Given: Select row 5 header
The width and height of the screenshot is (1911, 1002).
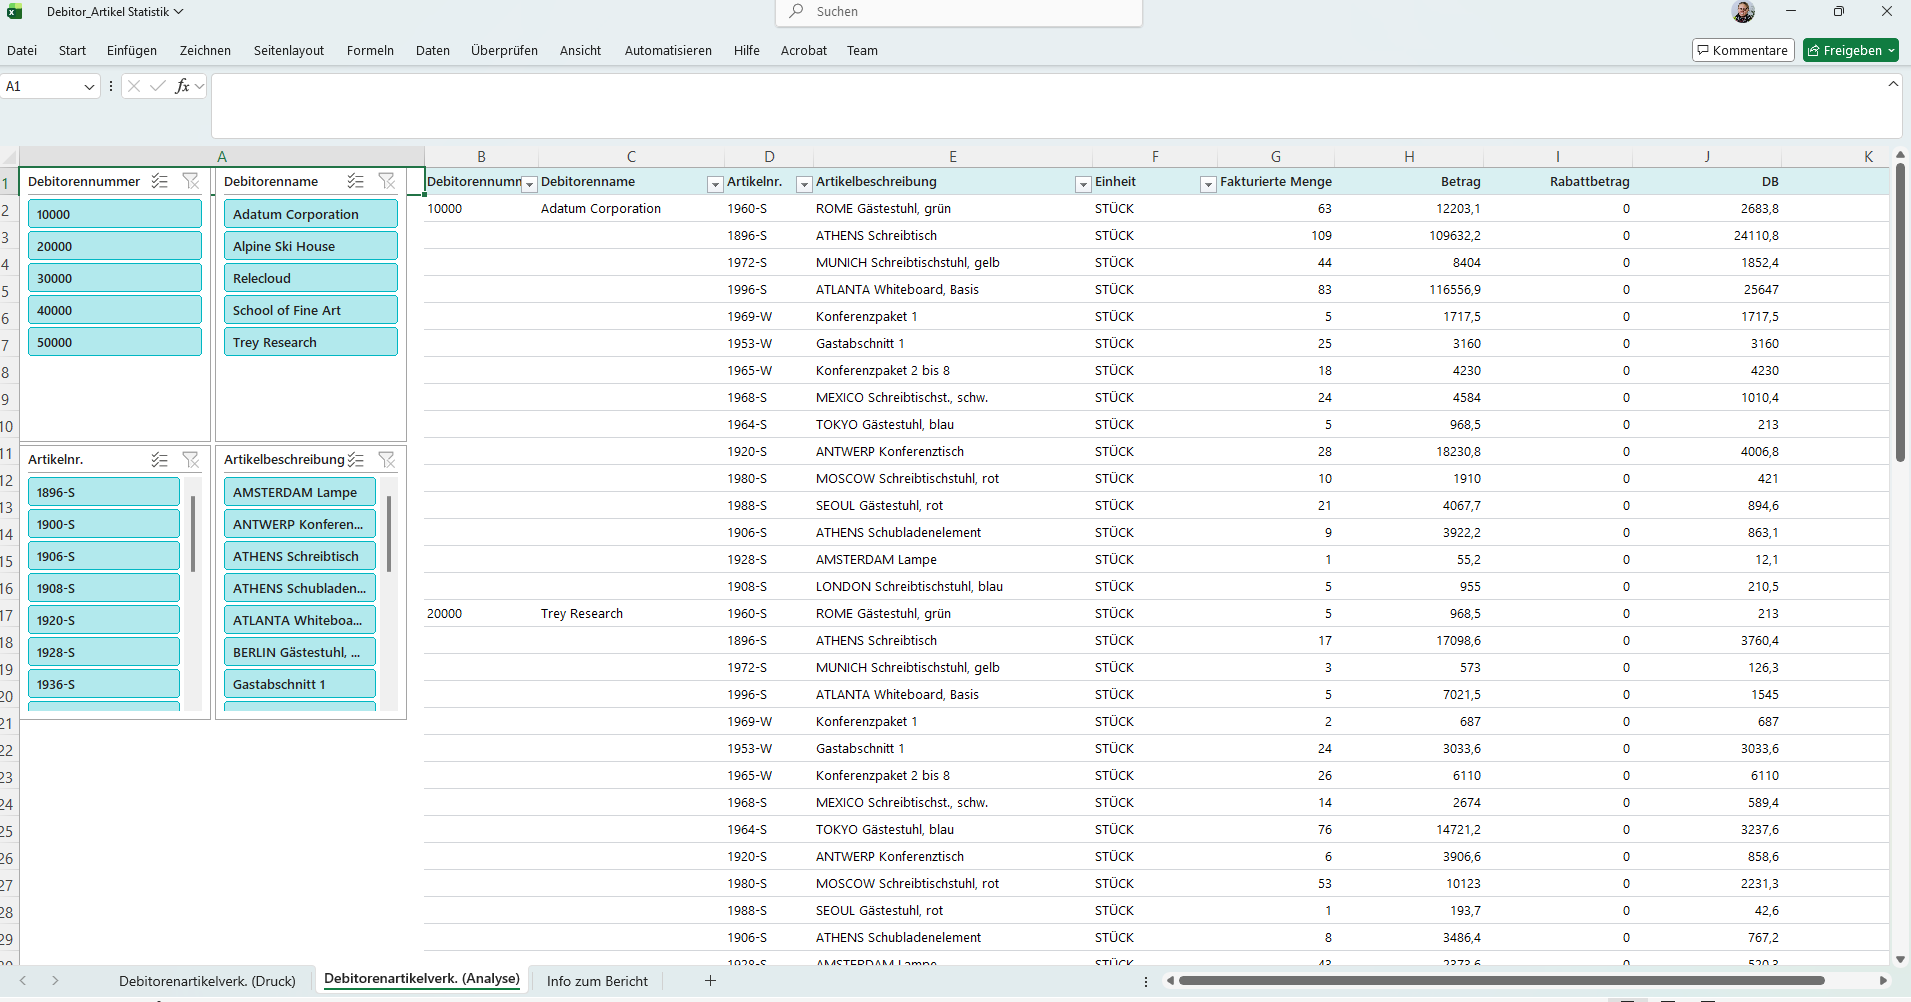Looking at the screenshot, I should 8,291.
